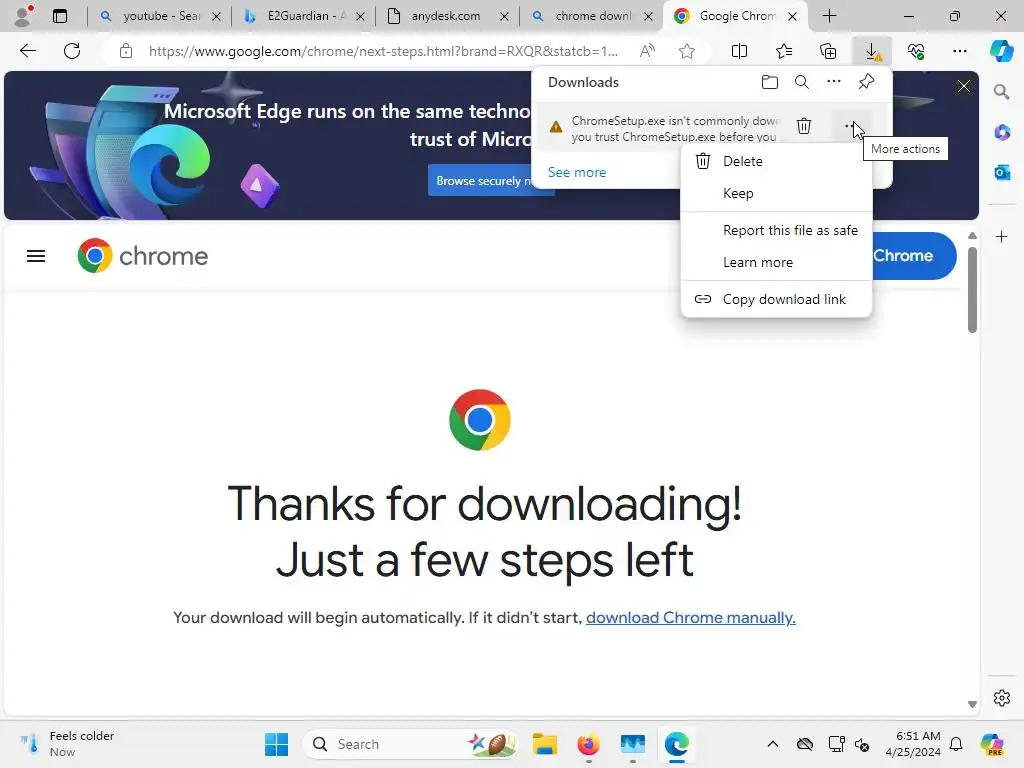Open the downloads folder icon
This screenshot has height=768, width=1024.
pos(770,82)
